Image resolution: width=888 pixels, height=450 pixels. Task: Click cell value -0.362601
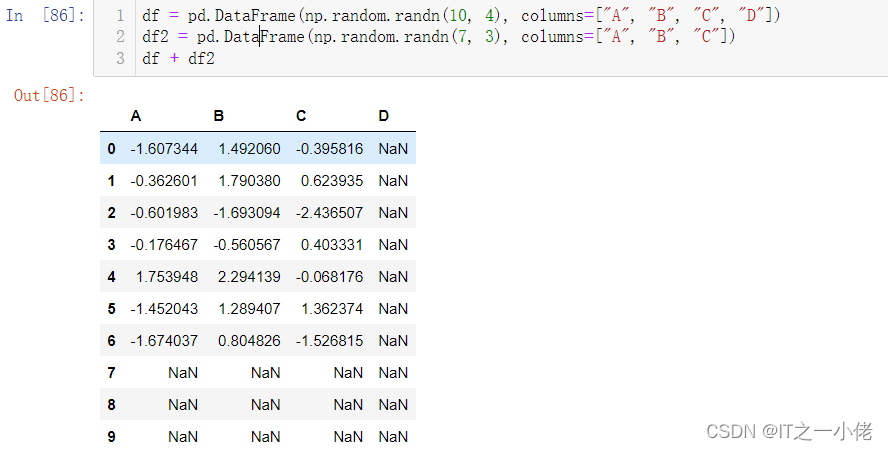[164, 181]
